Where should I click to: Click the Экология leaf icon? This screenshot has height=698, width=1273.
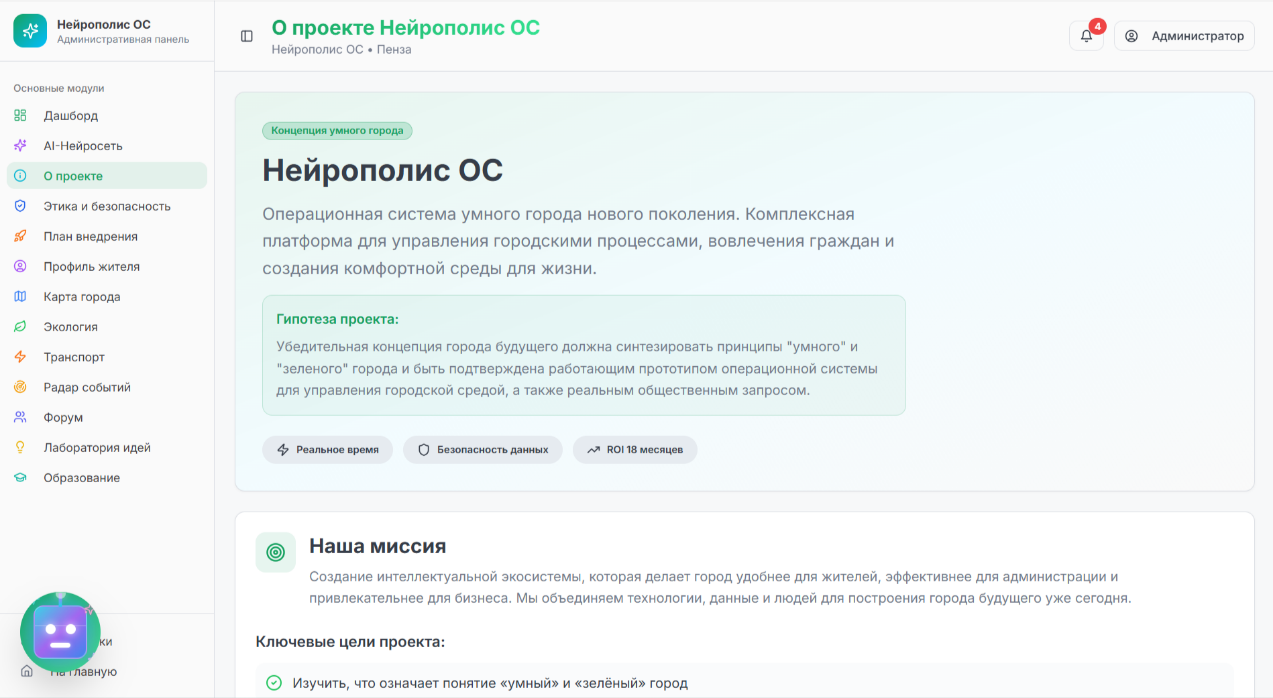click(20, 327)
